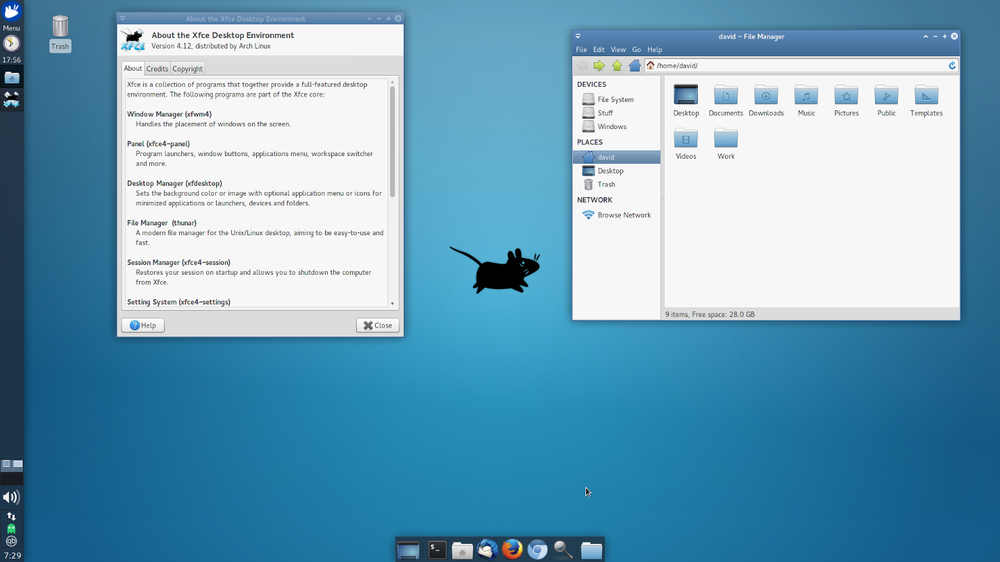Click the About dialog's vertical scrollbar
Image resolution: width=1000 pixels, height=562 pixels.
pyautogui.click(x=392, y=142)
